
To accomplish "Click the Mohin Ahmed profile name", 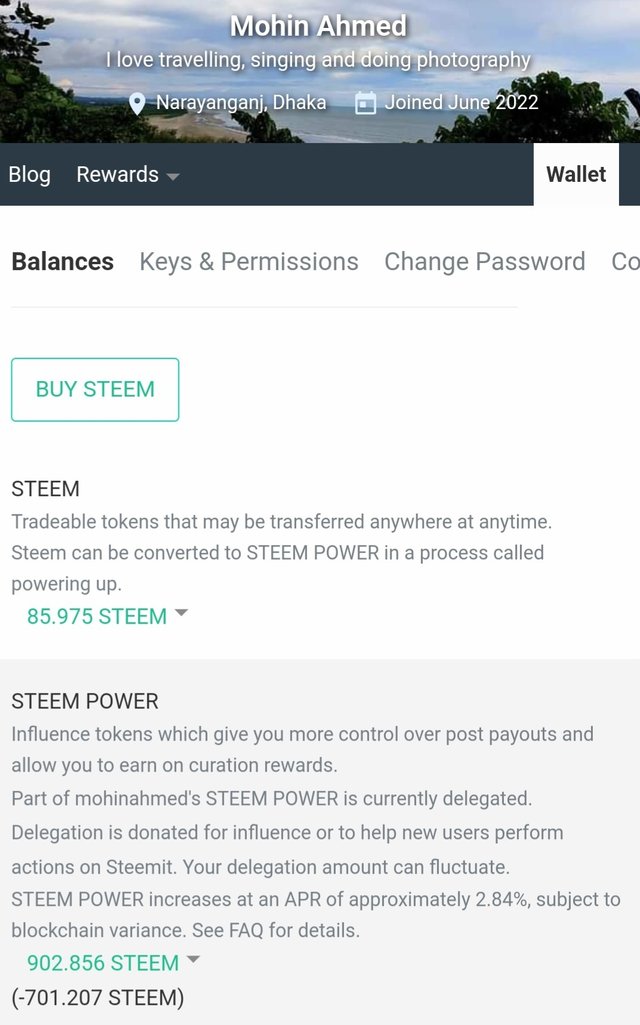I will (x=318, y=26).
